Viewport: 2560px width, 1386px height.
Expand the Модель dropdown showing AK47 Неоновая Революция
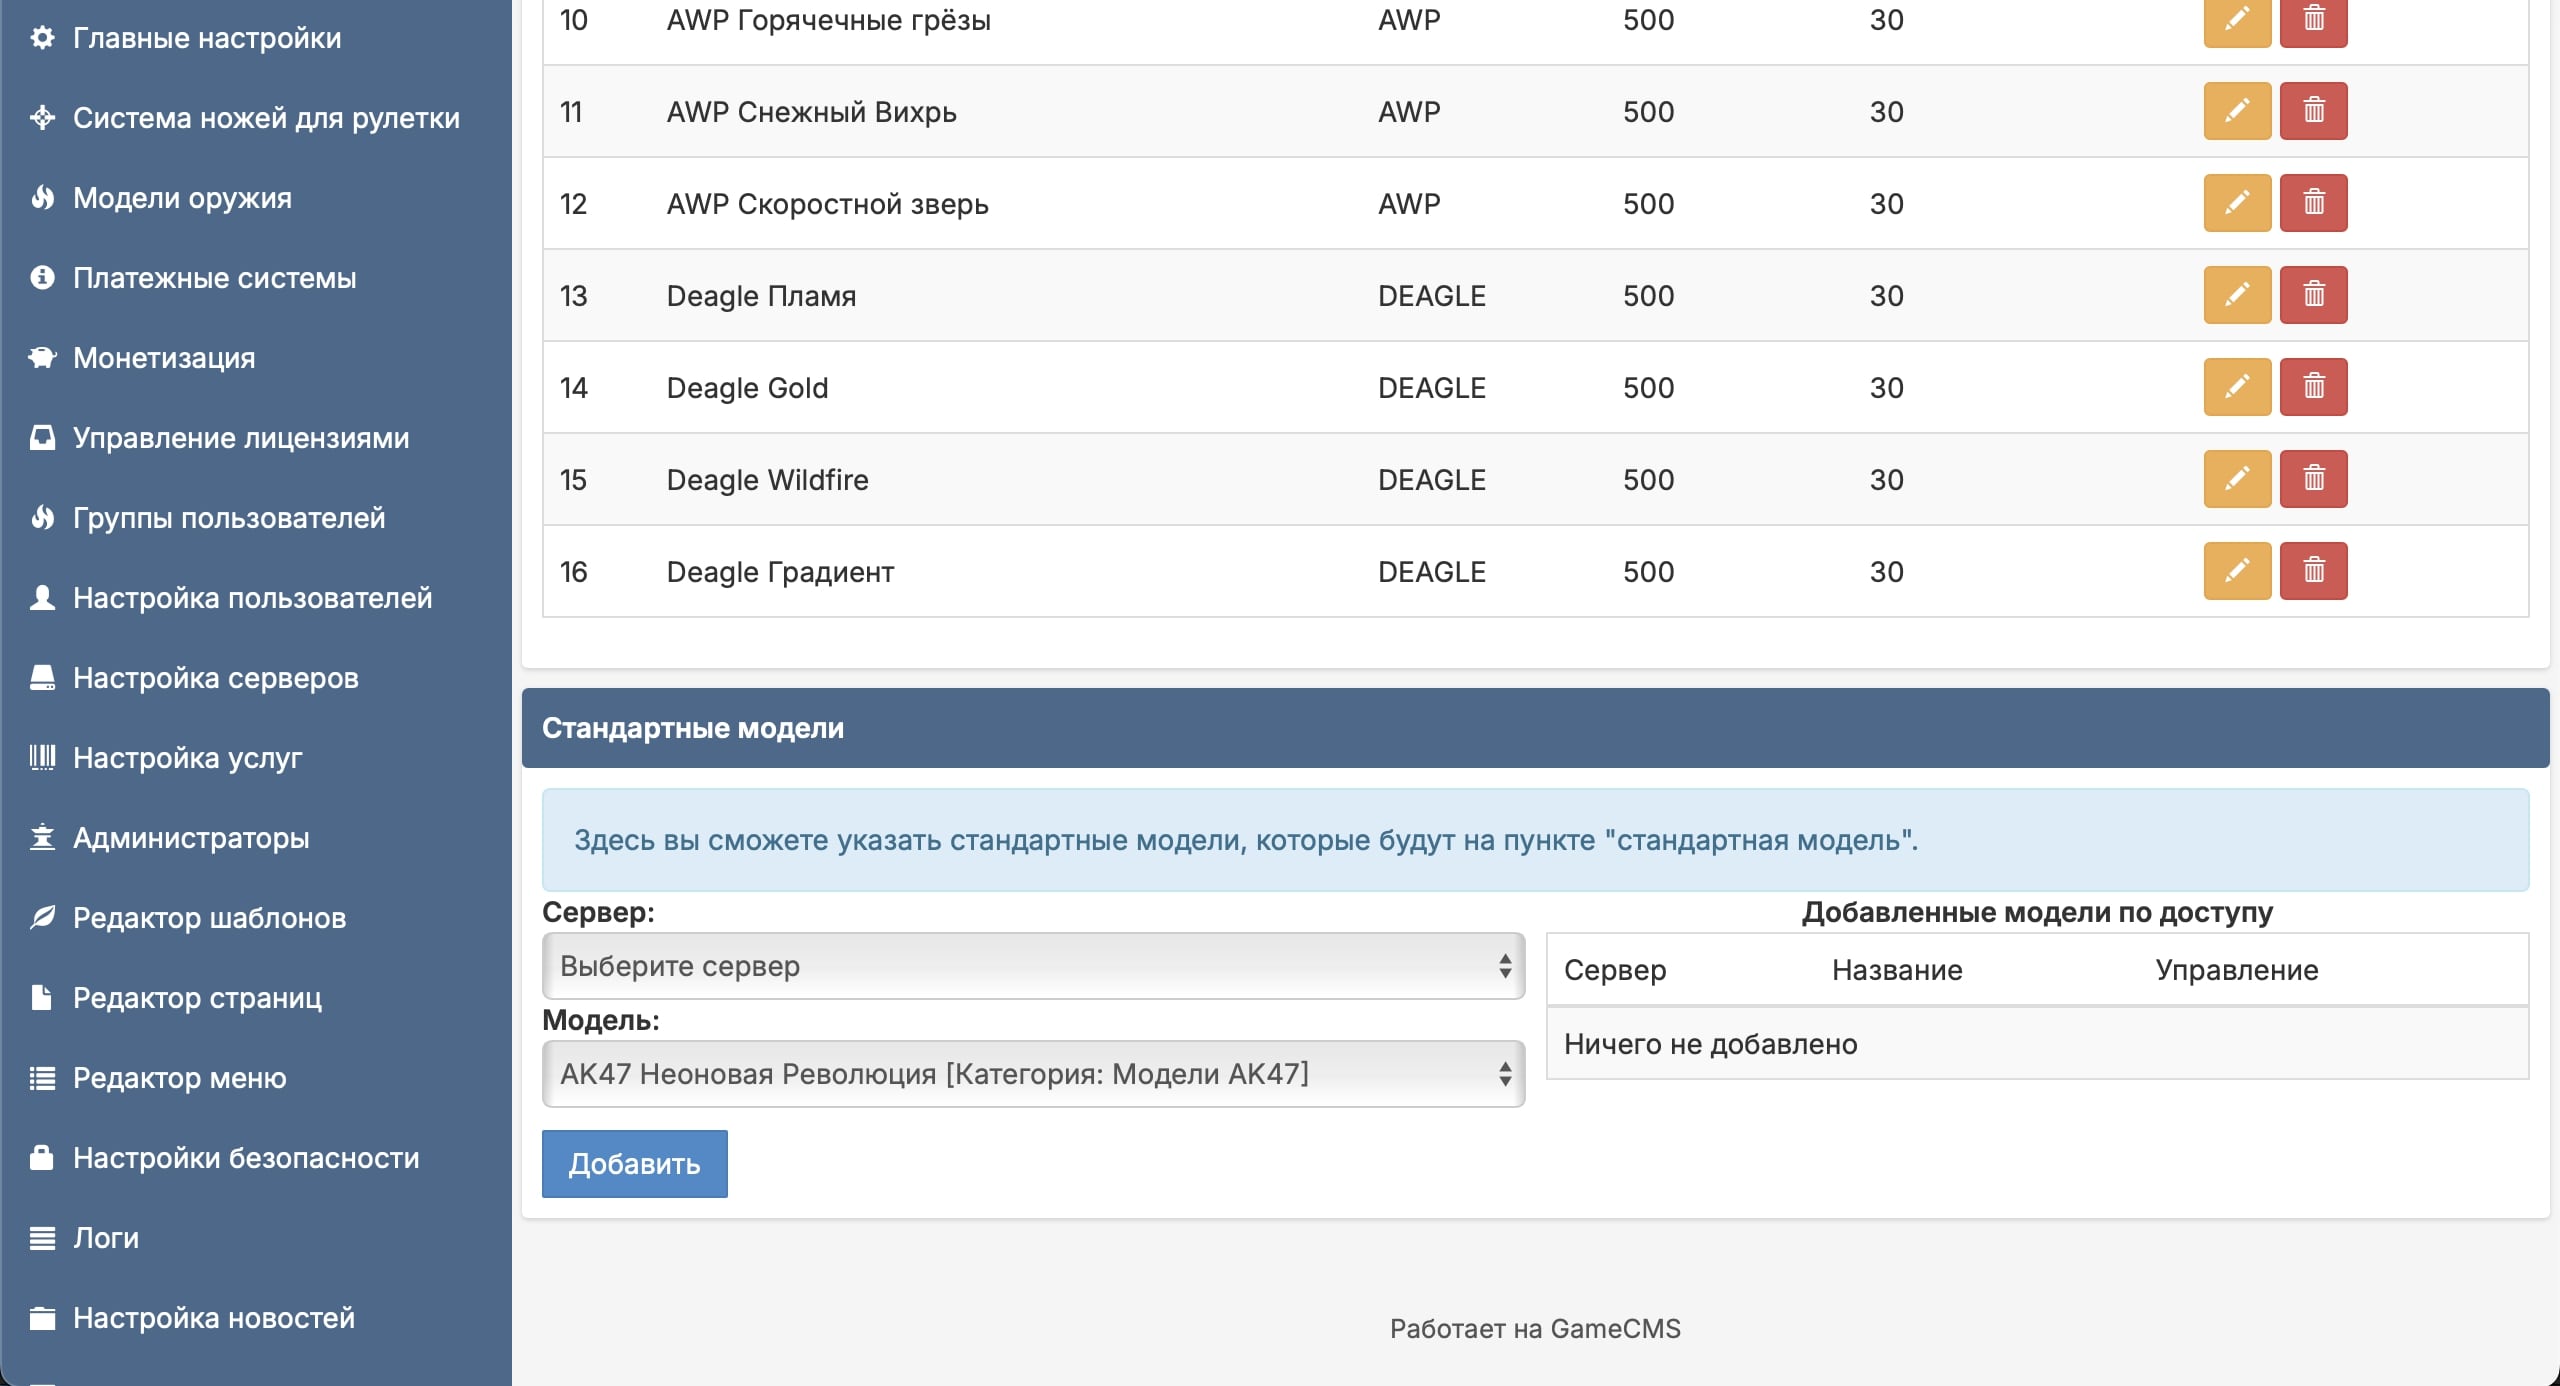click(1033, 1074)
